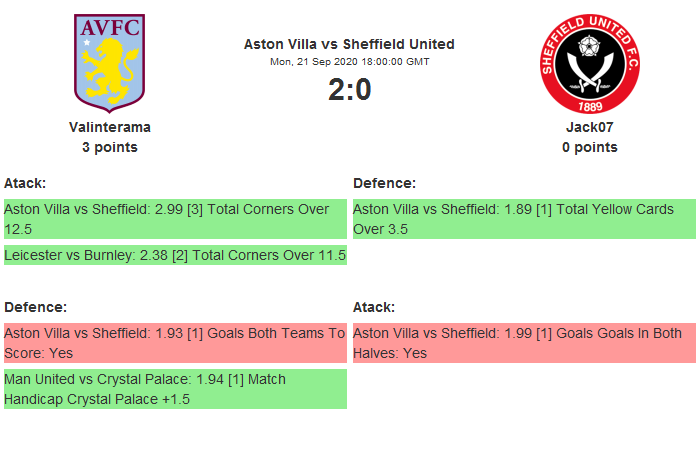
Task: Click the Aston Villa vs Sheffield United title
Action: coord(349,44)
